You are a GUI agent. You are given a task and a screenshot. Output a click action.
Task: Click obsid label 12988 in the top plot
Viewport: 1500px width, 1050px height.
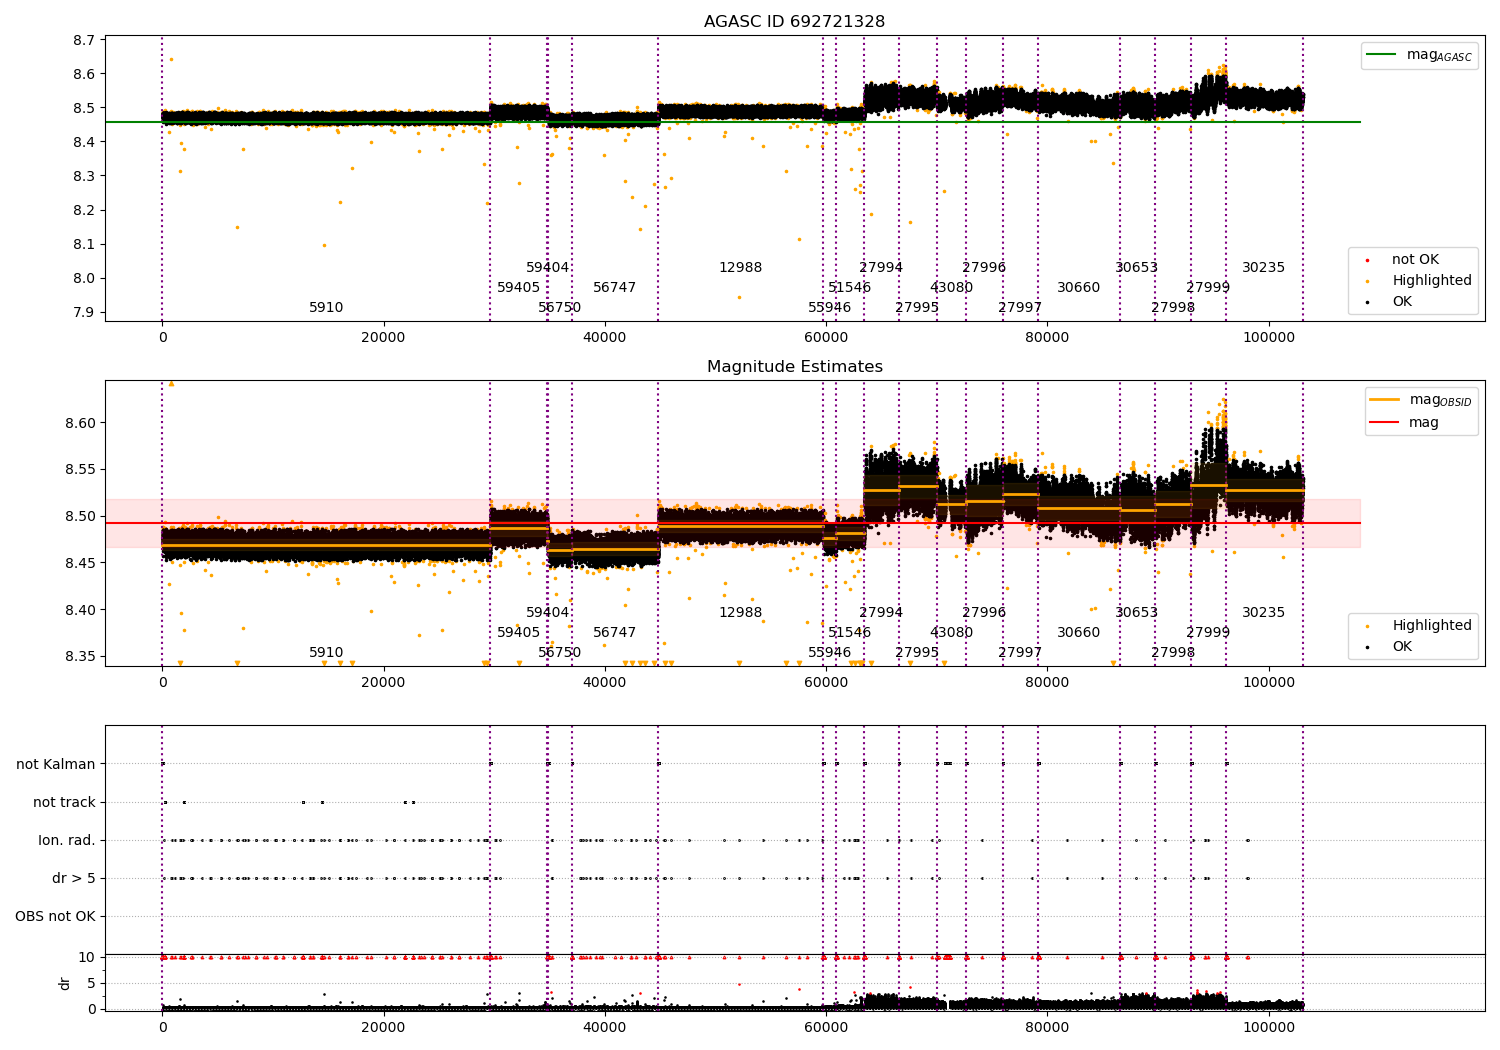tap(740, 268)
